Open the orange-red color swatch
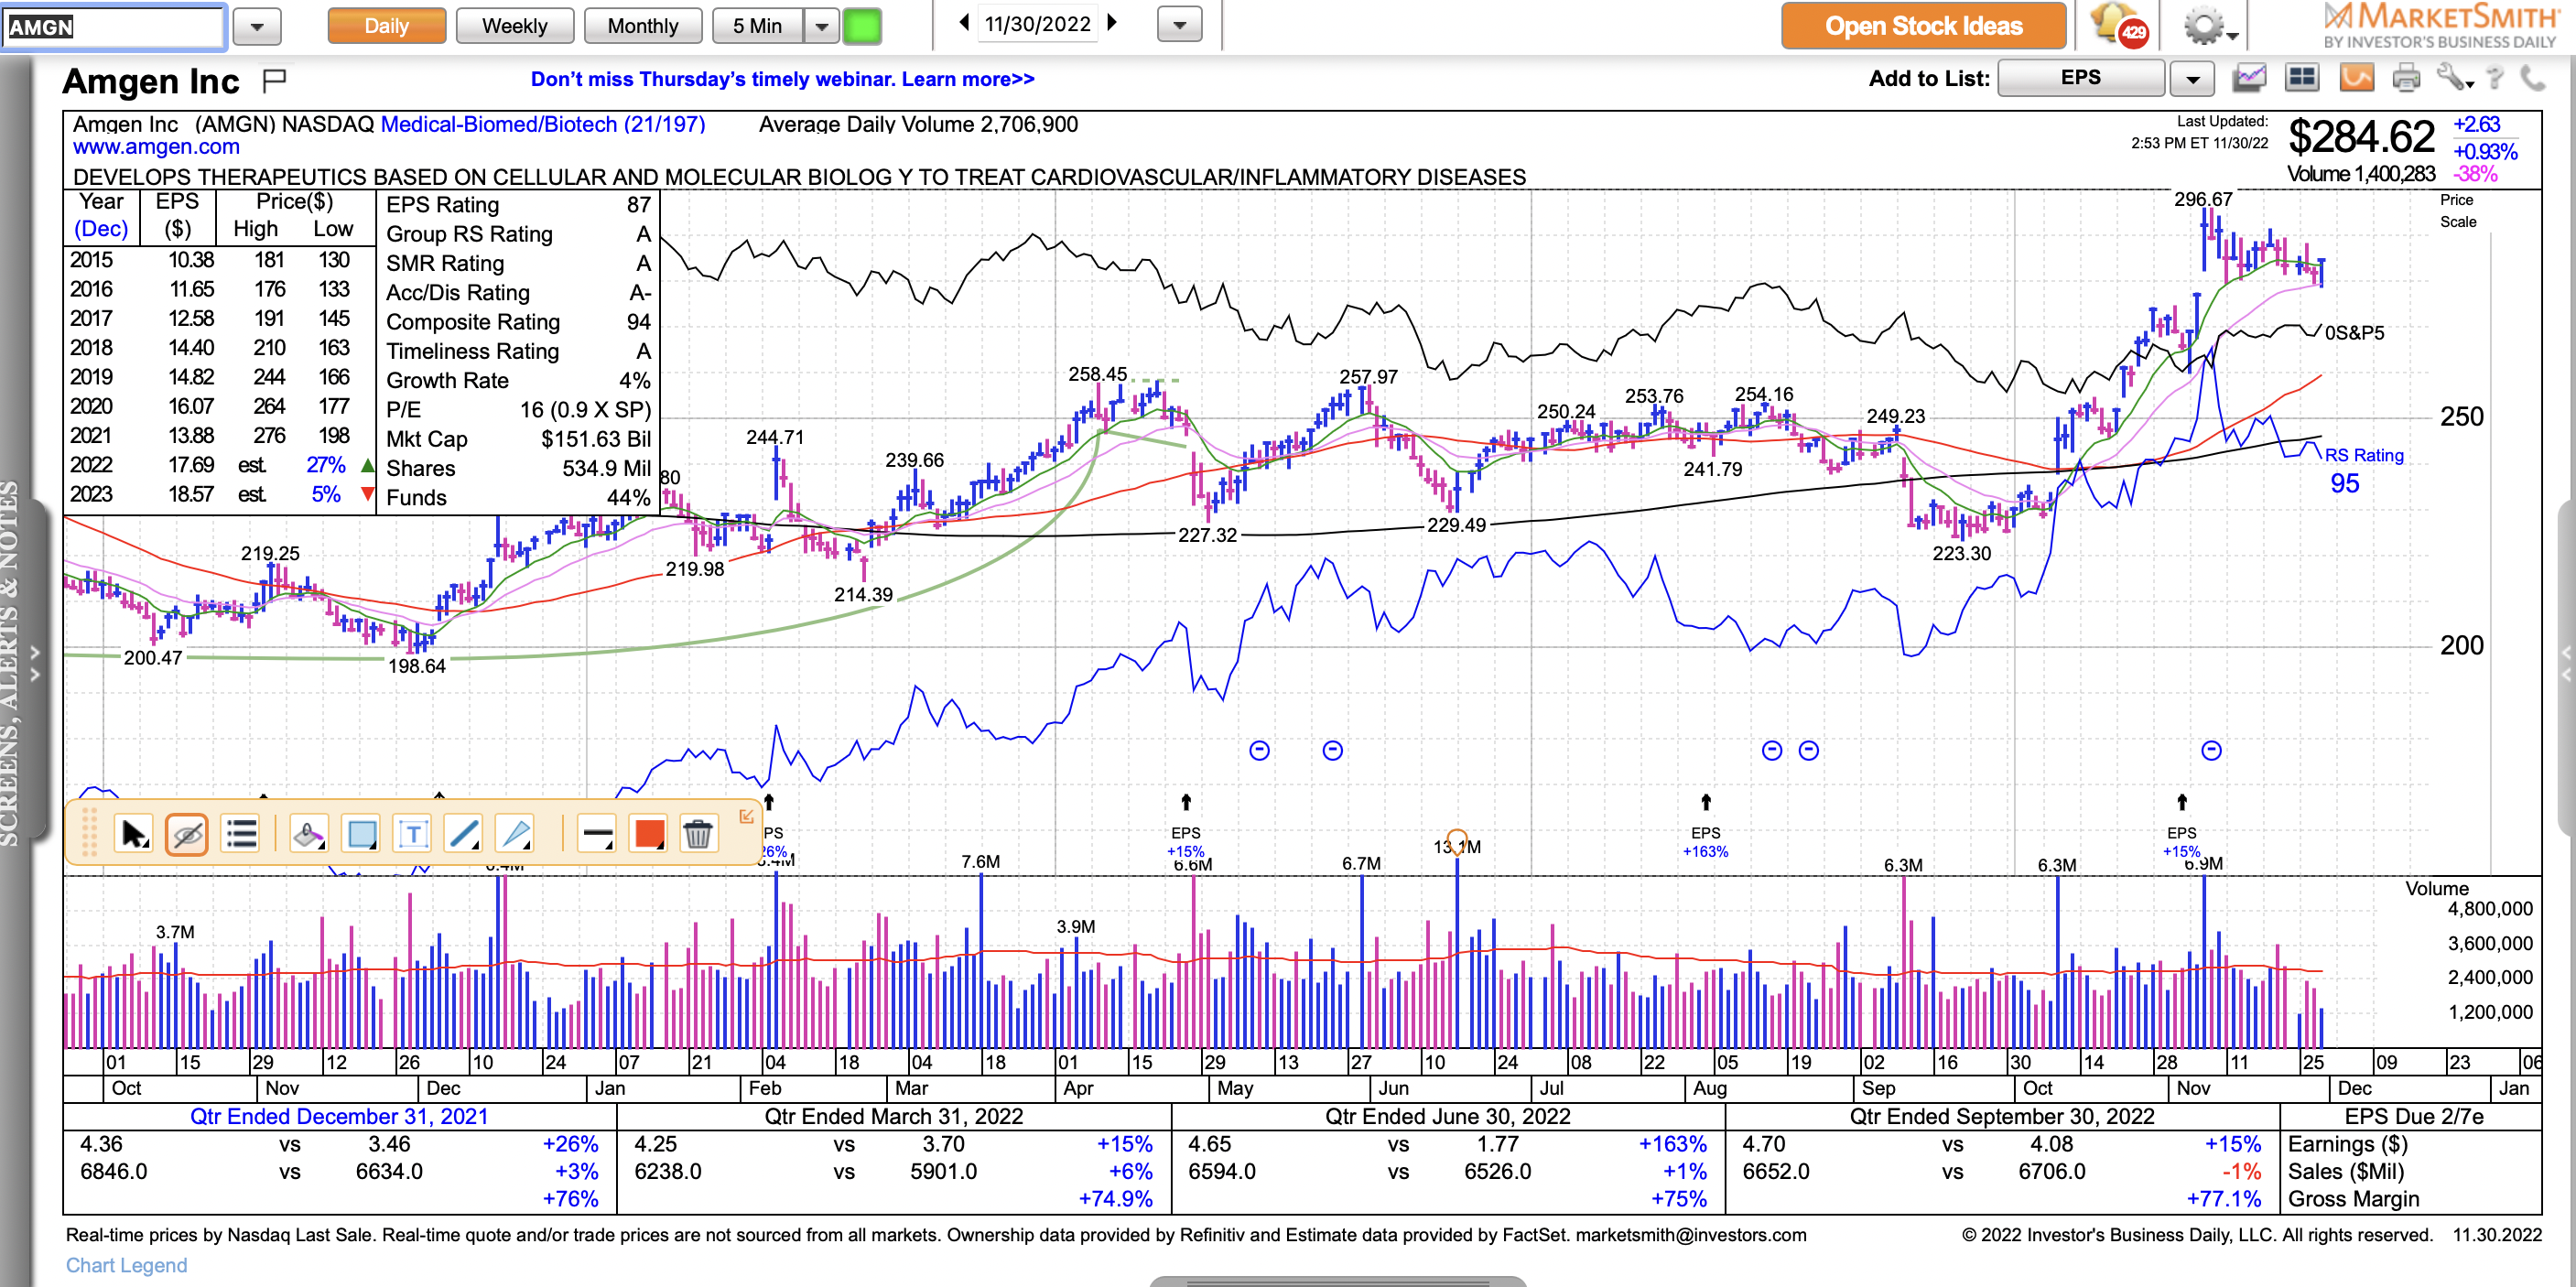The width and height of the screenshot is (2576, 1287). pos(649,833)
